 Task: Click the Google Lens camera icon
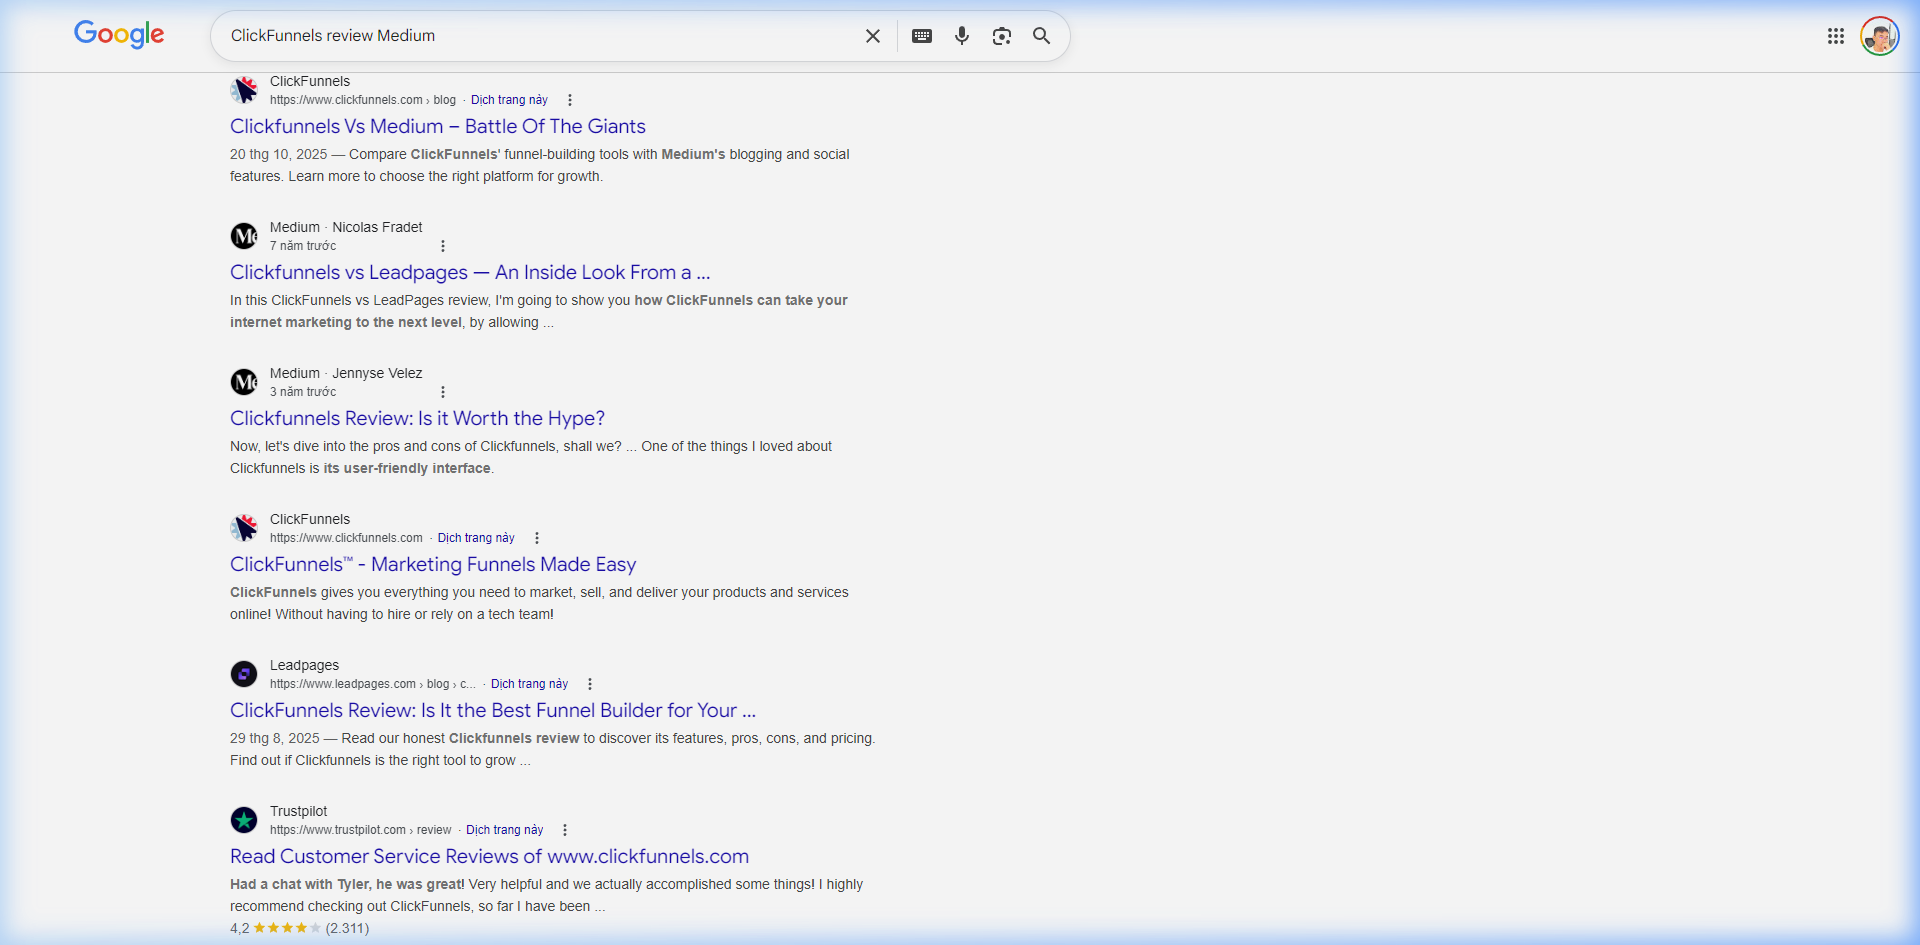(x=1001, y=36)
